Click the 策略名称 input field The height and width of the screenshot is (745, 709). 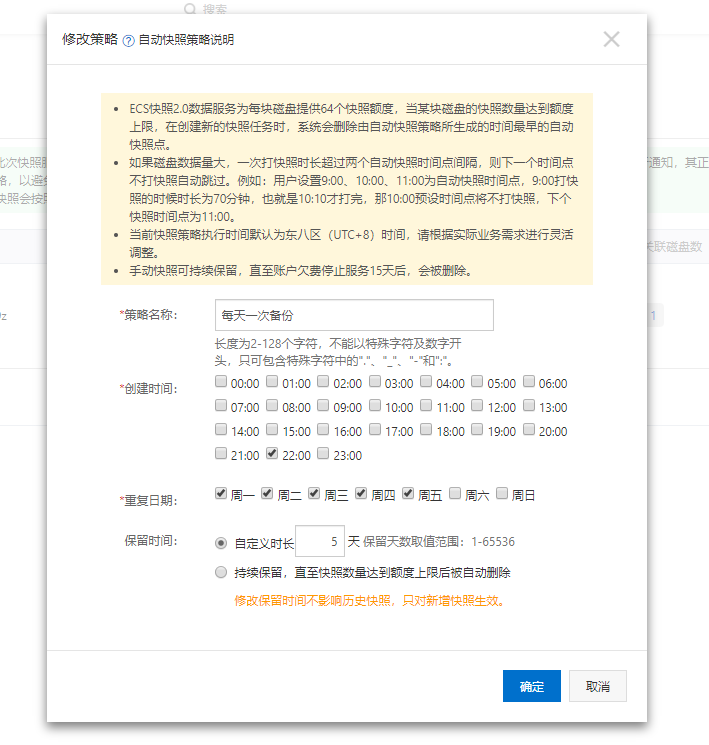tap(354, 315)
